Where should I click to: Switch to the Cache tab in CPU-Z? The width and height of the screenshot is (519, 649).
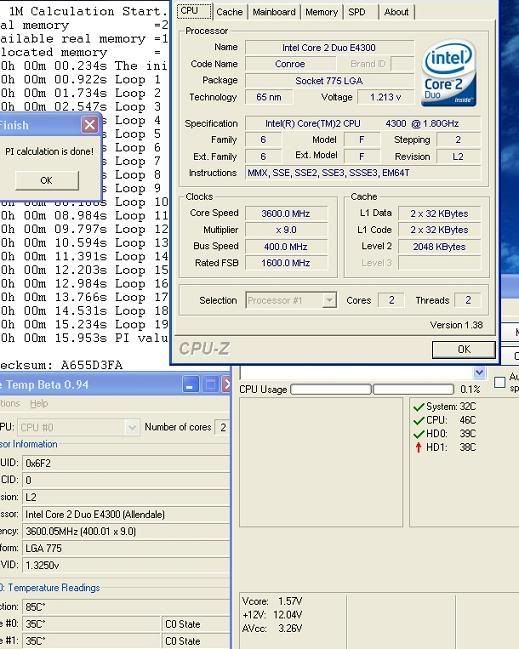[229, 12]
